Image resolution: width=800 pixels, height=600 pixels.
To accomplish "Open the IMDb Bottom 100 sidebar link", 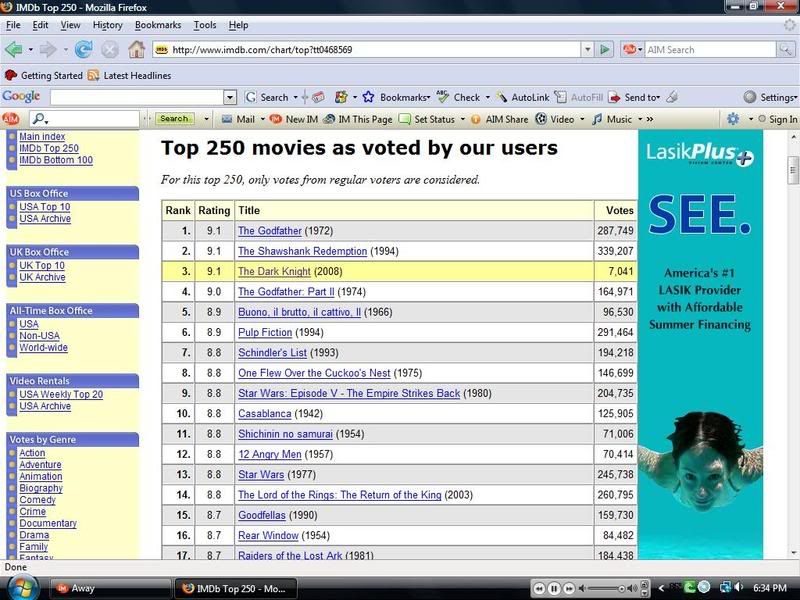I will 56,160.
